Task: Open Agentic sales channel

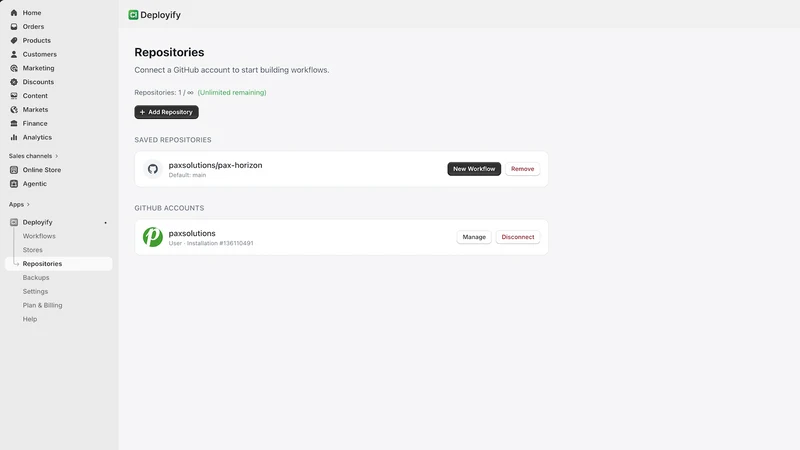Action: pyautogui.click(x=34, y=184)
